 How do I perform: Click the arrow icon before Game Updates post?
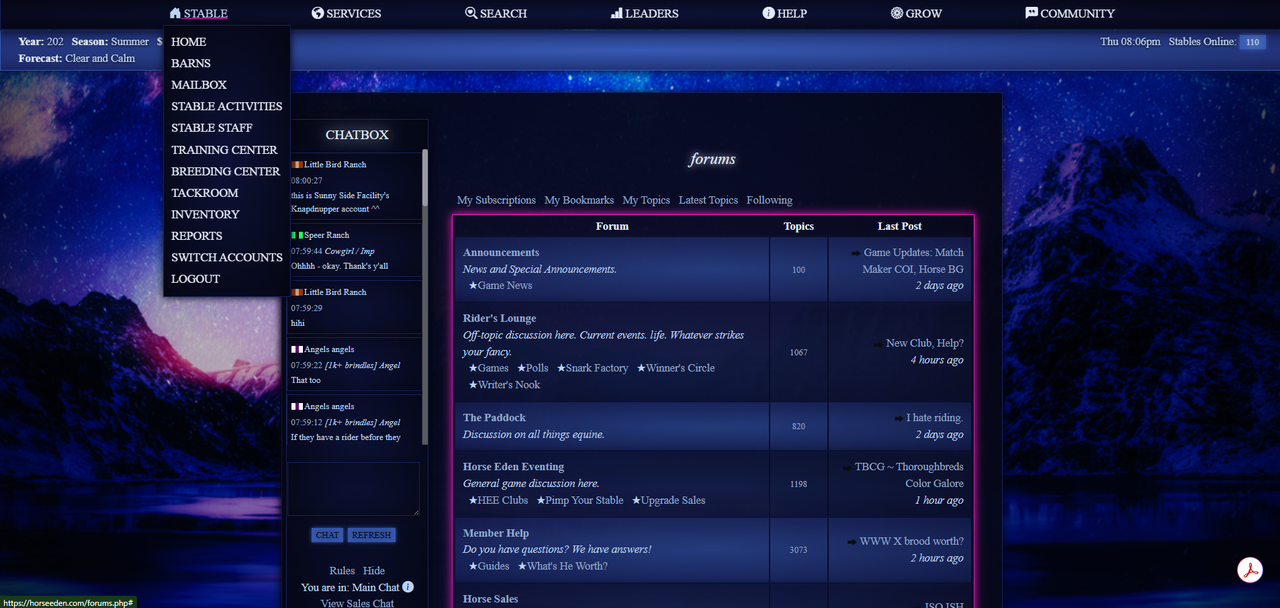[x=856, y=253]
